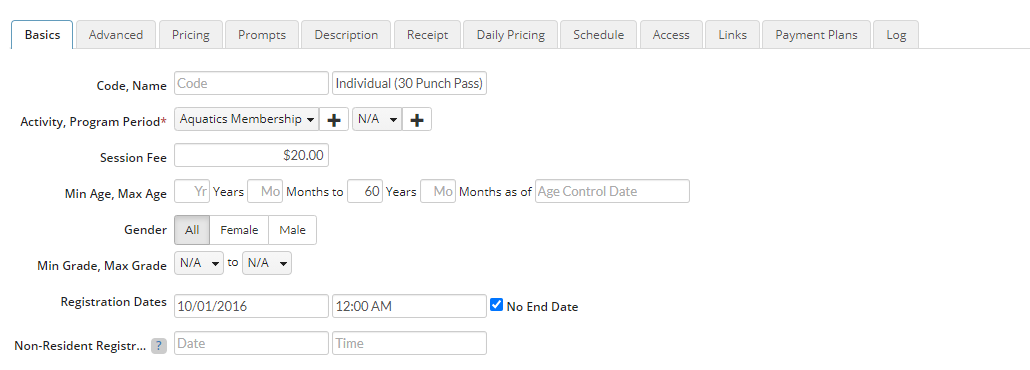Viewport: 1030px width, 370px height.
Task: Switch to the Schedule tab
Action: coord(598,35)
